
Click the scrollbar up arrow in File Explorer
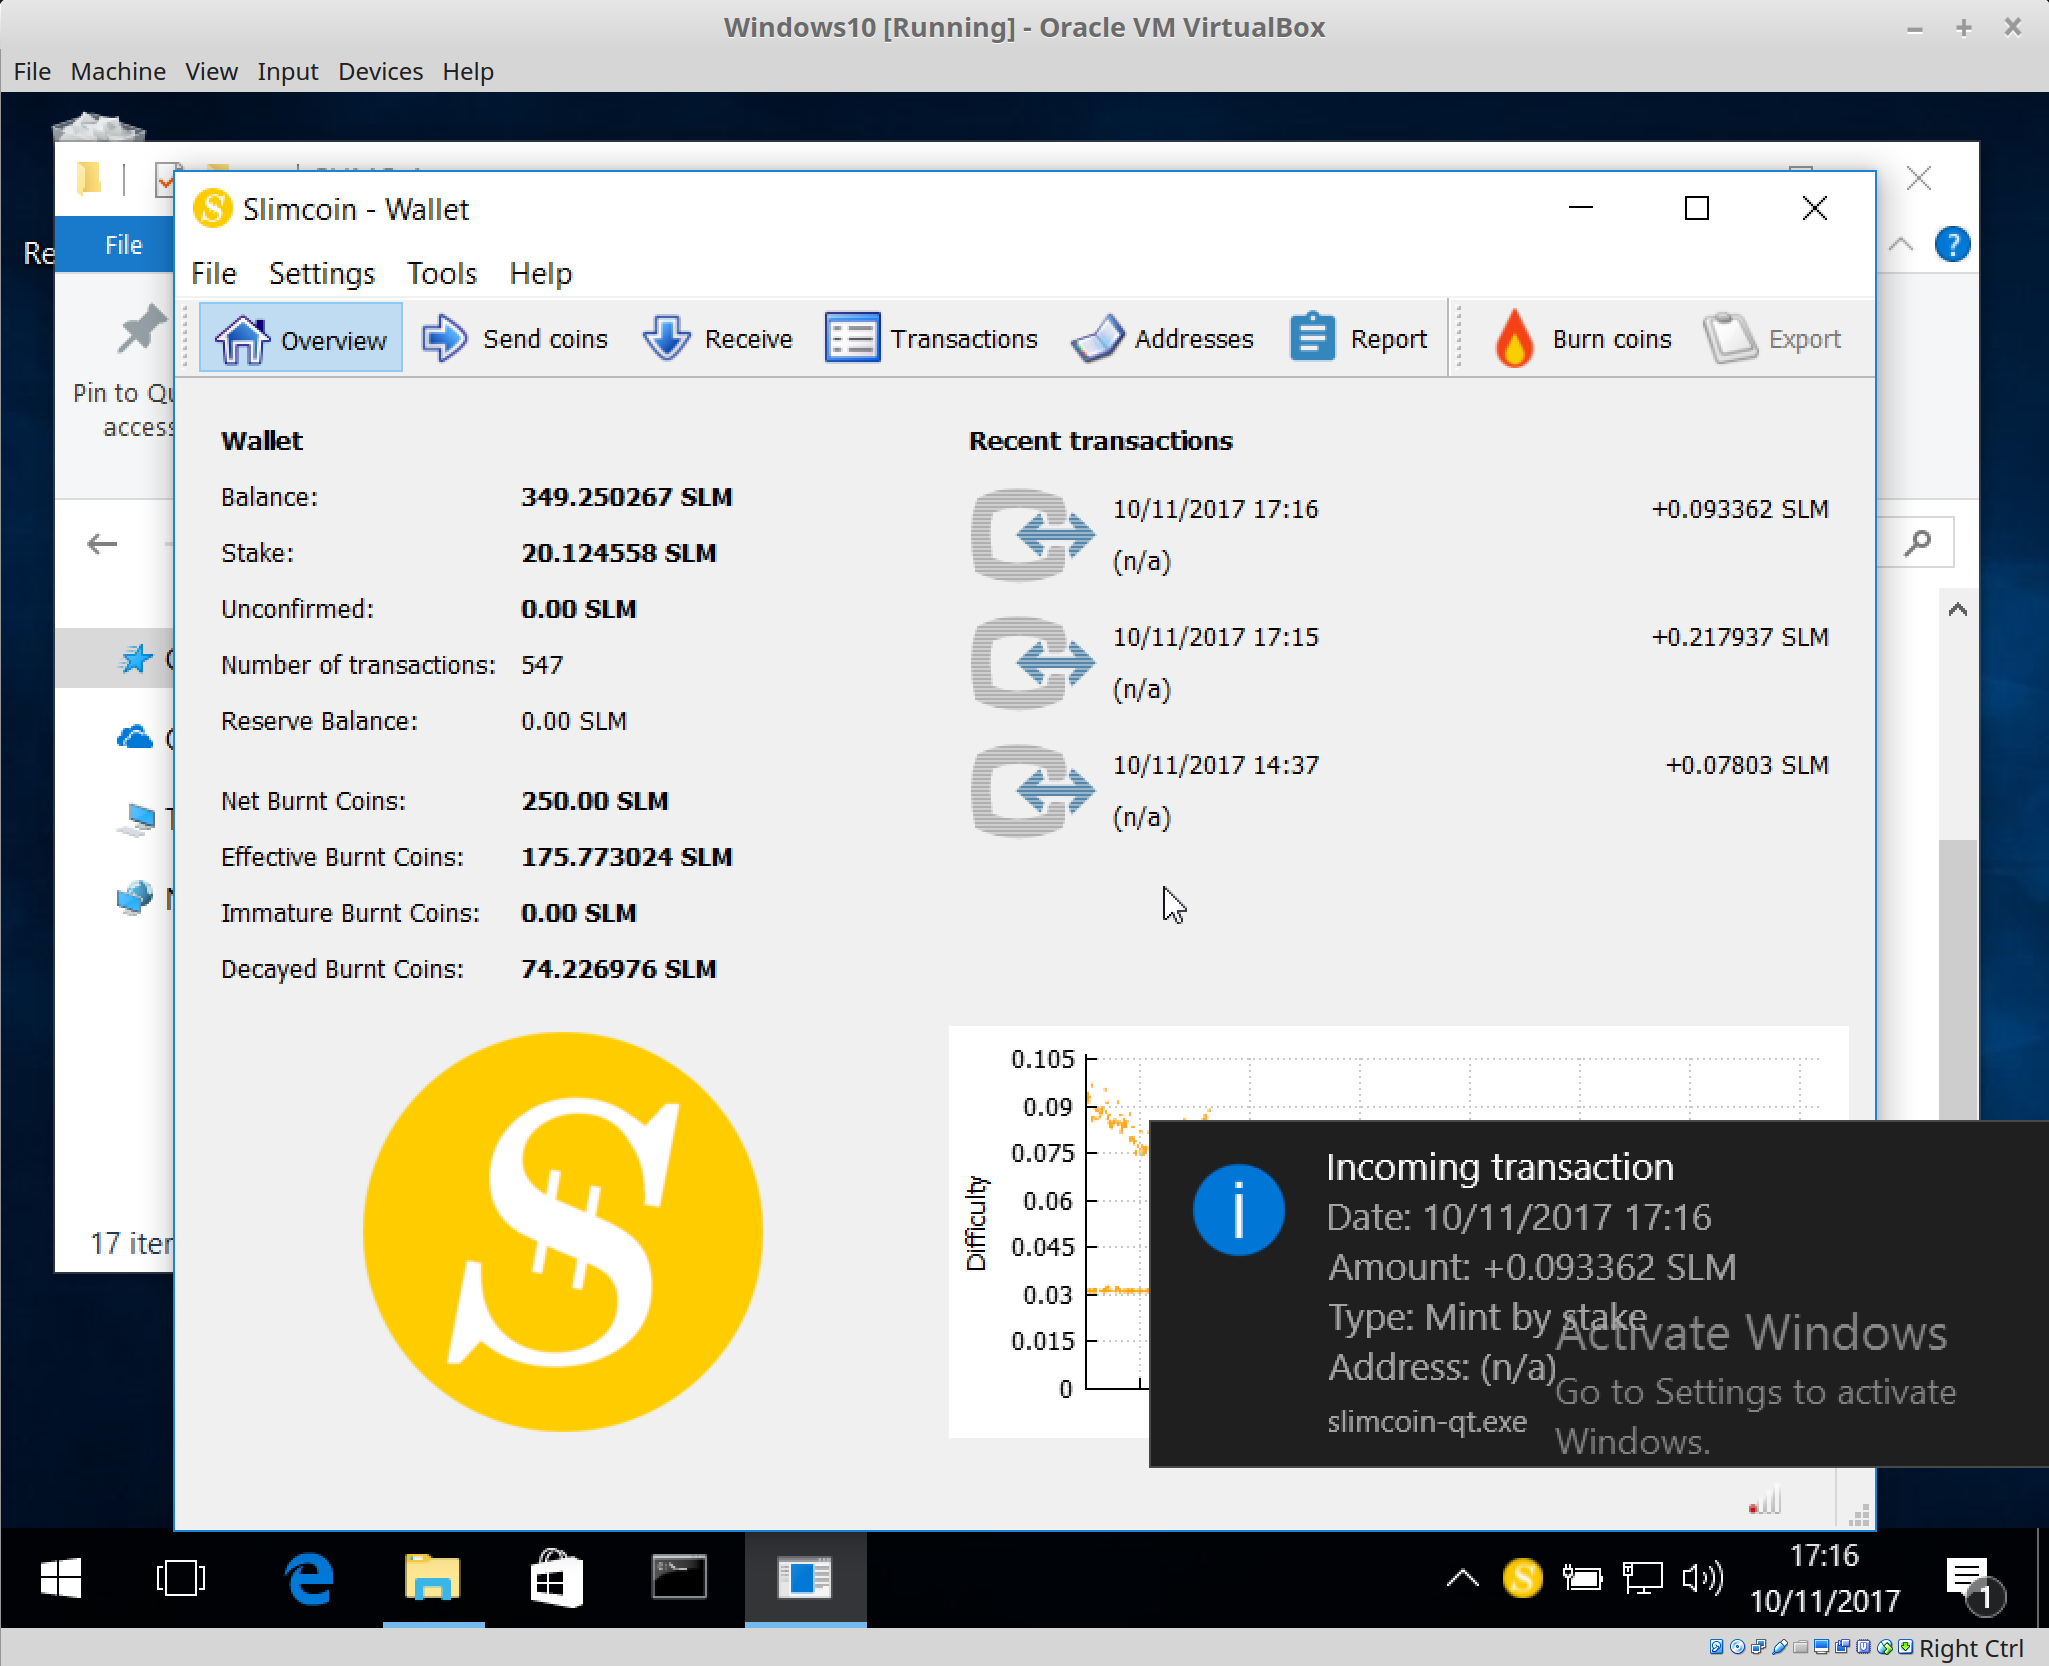1957,609
